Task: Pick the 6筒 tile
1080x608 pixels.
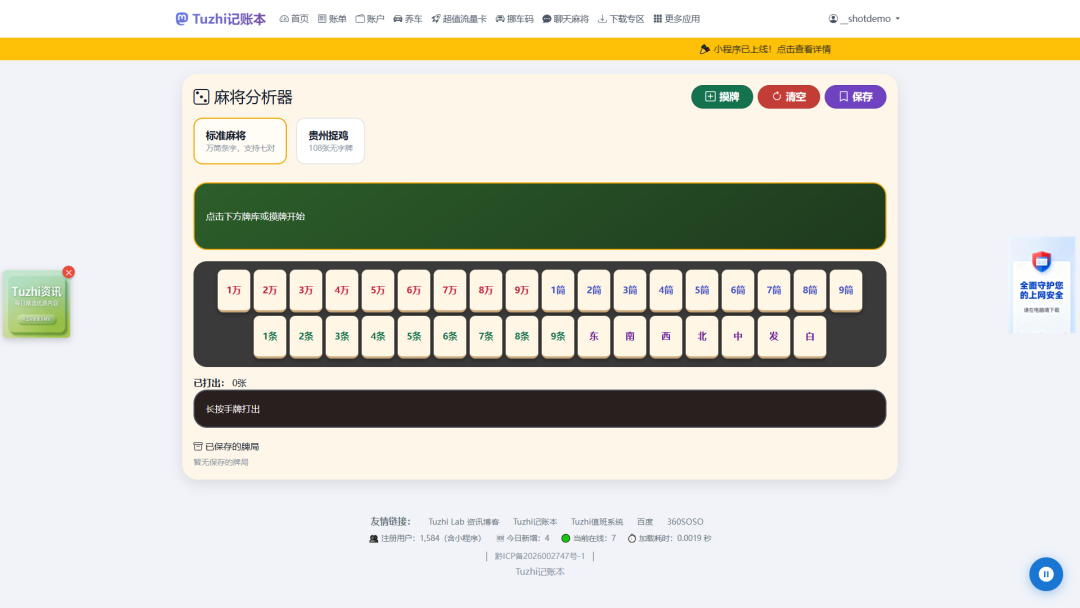Action: pyautogui.click(x=738, y=291)
